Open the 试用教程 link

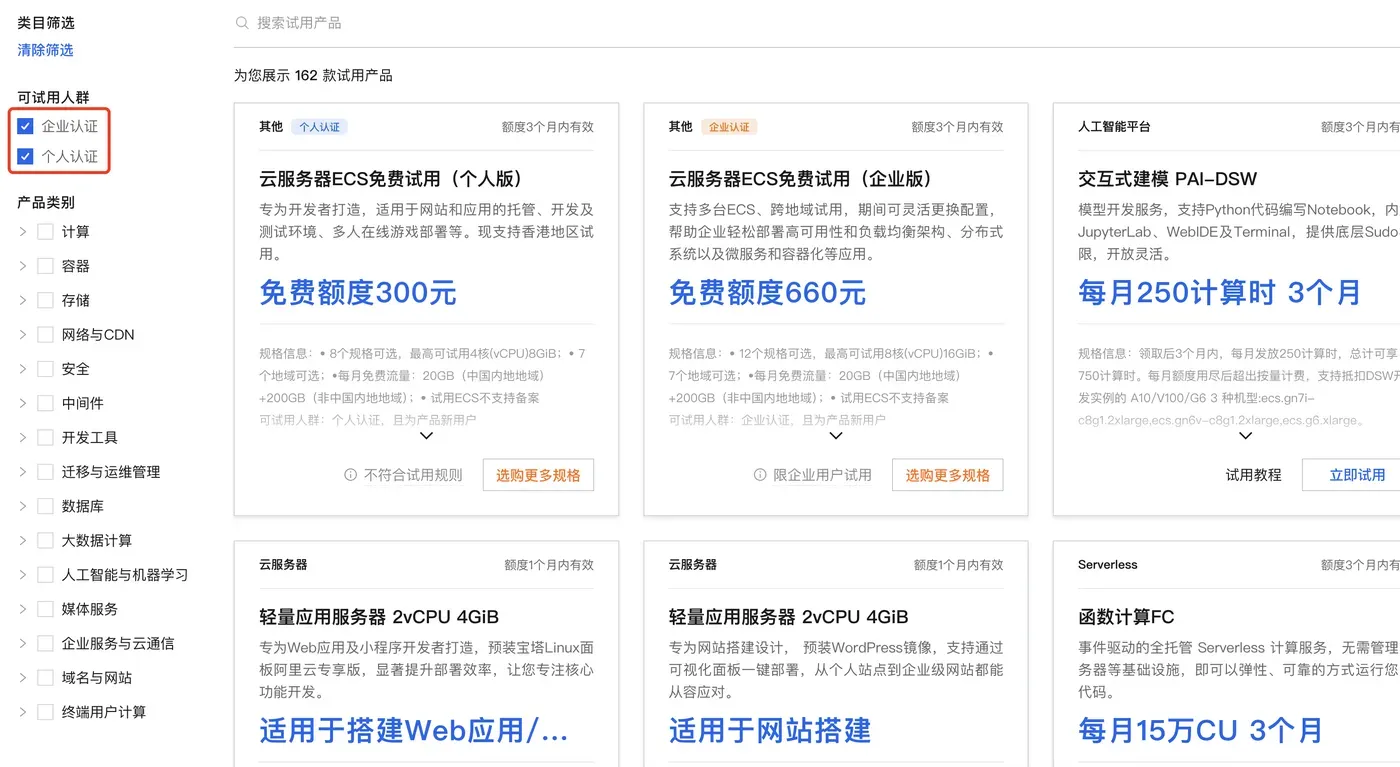click(x=1253, y=475)
